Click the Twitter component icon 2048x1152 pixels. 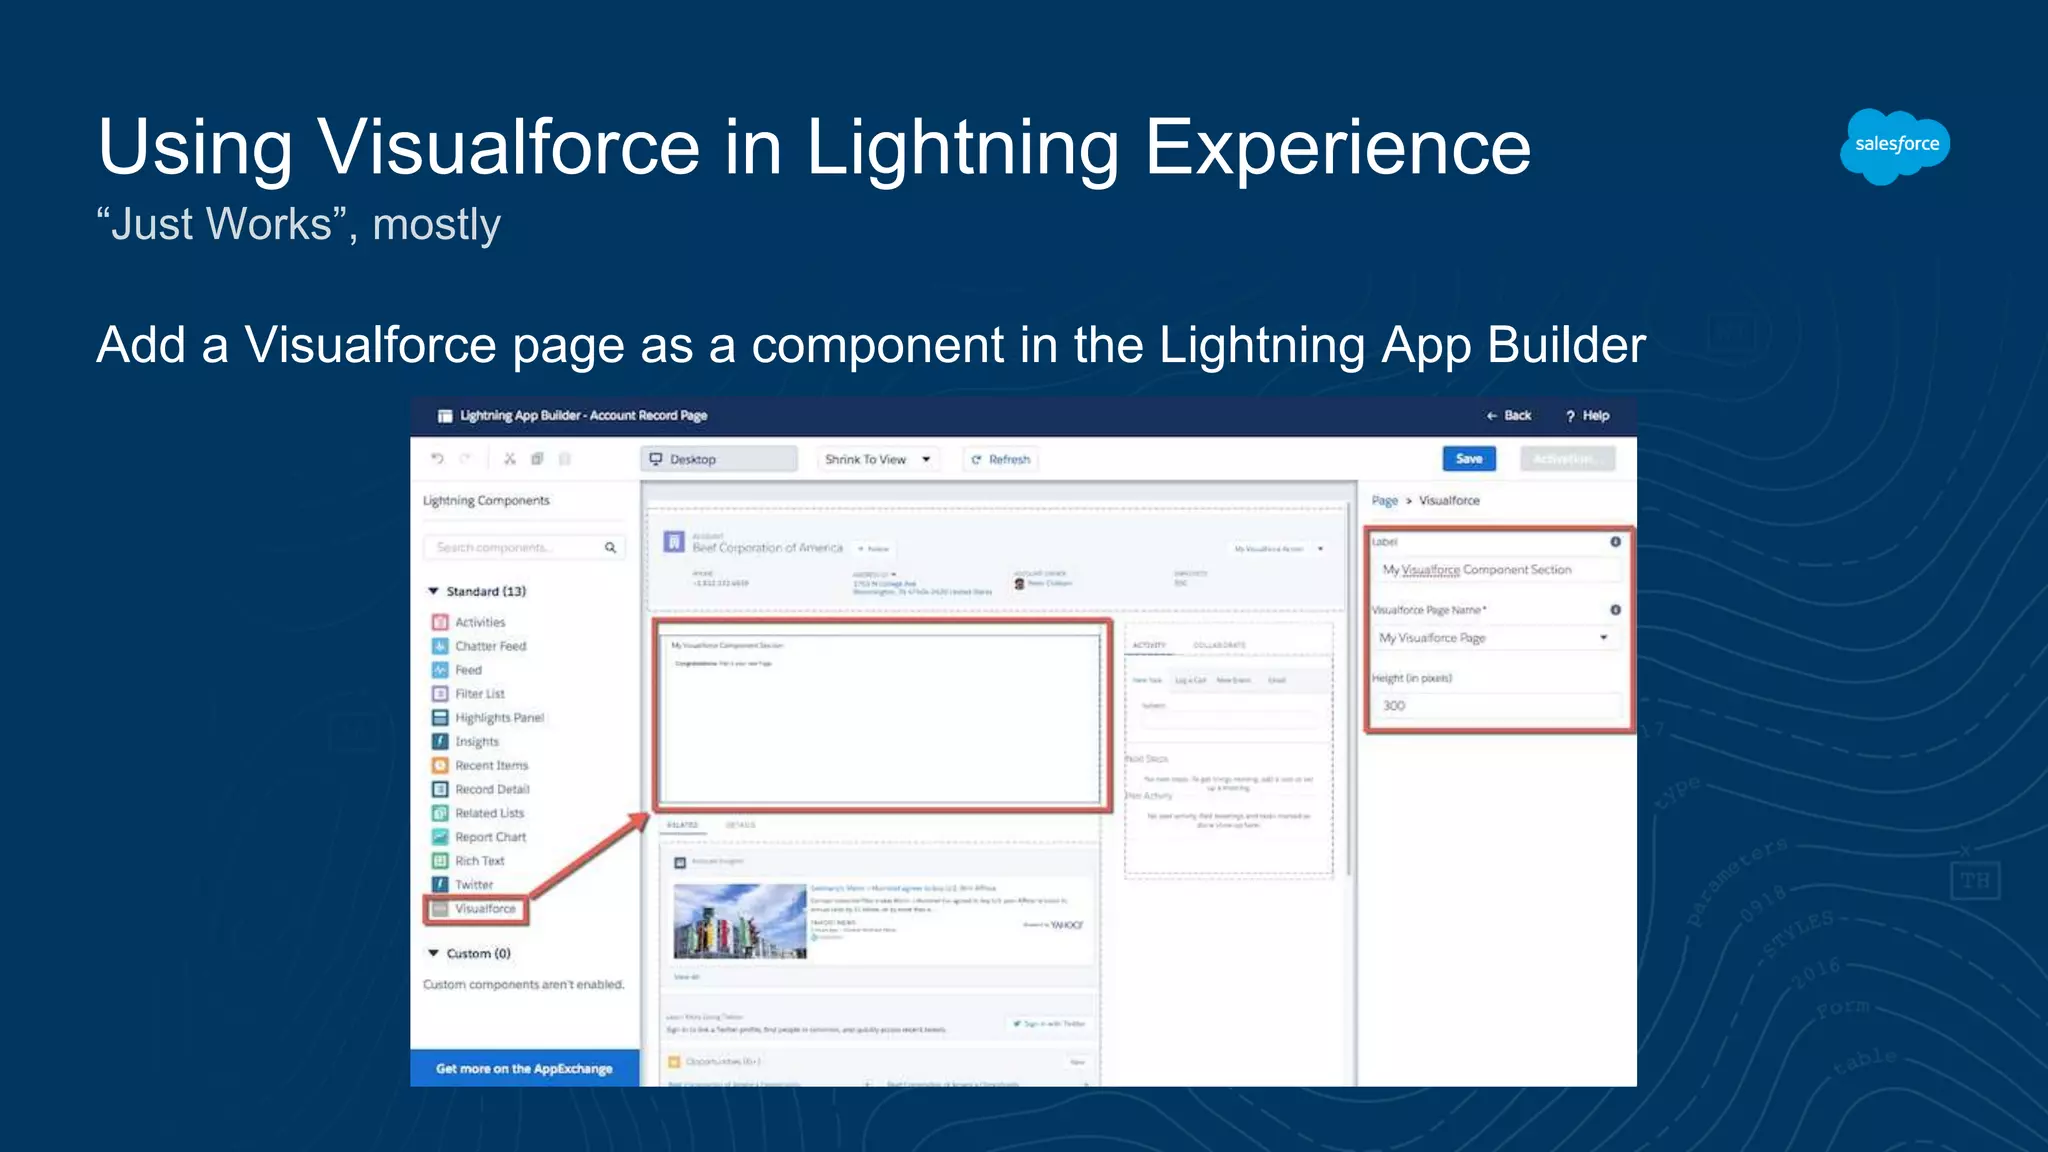click(440, 884)
